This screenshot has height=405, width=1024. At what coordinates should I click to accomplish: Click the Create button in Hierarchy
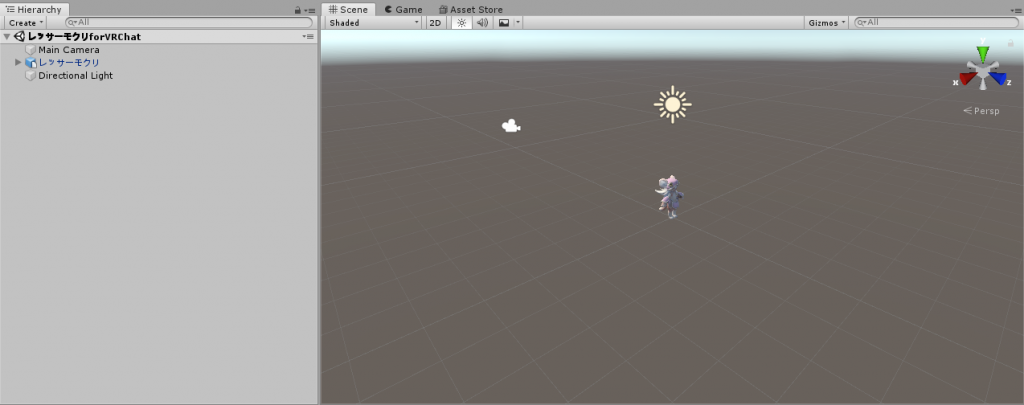coord(25,22)
